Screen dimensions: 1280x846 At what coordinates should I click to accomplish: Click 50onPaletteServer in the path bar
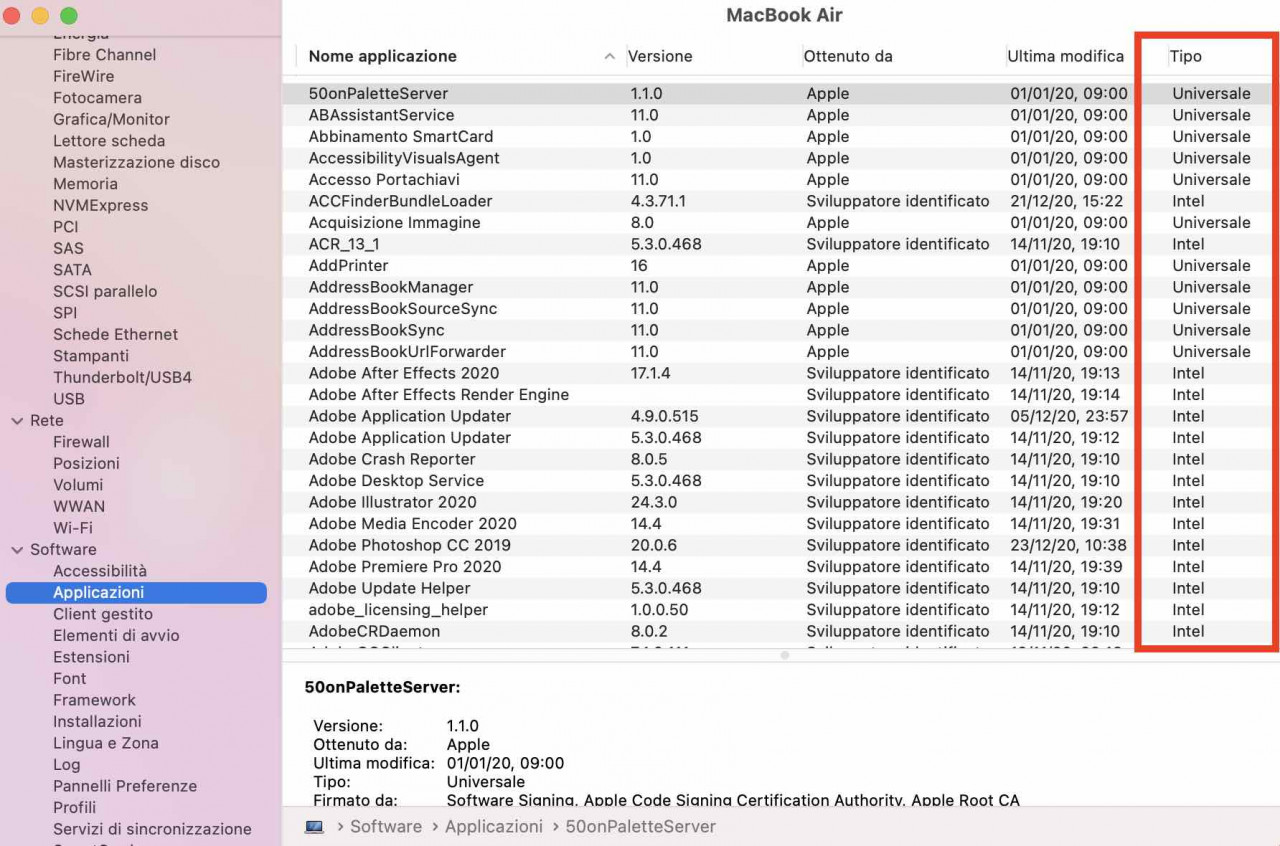pyautogui.click(x=641, y=827)
